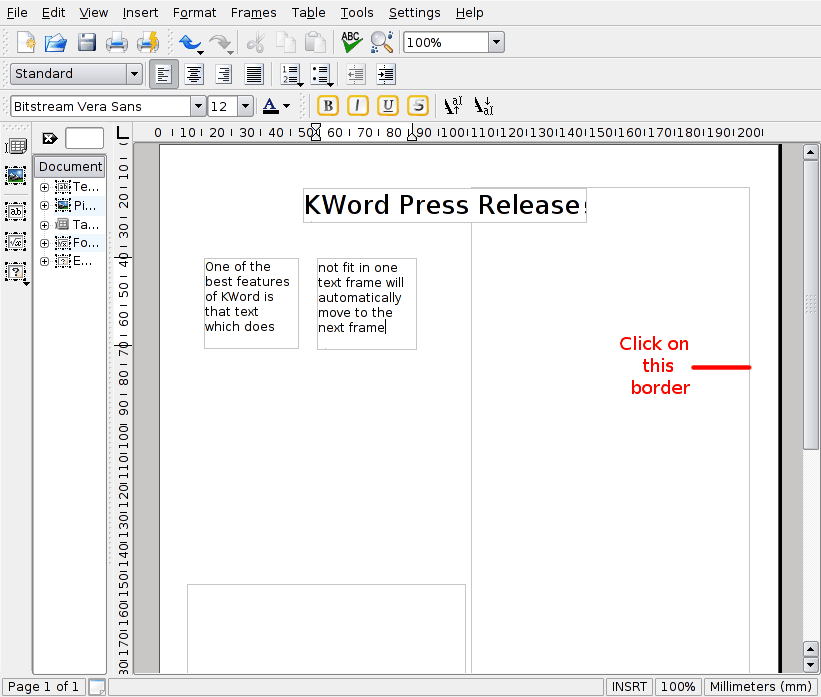
Task: Select the Insert Picture frame tool
Action: point(16,176)
